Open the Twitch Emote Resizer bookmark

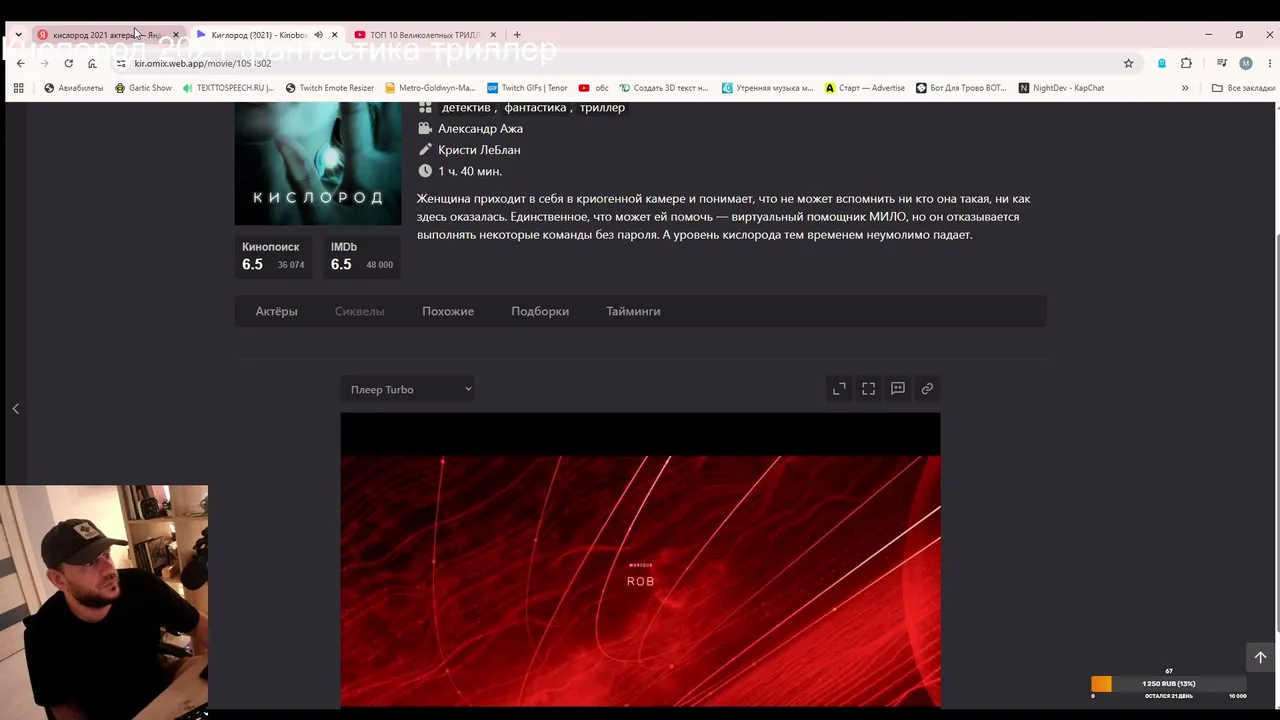330,88
